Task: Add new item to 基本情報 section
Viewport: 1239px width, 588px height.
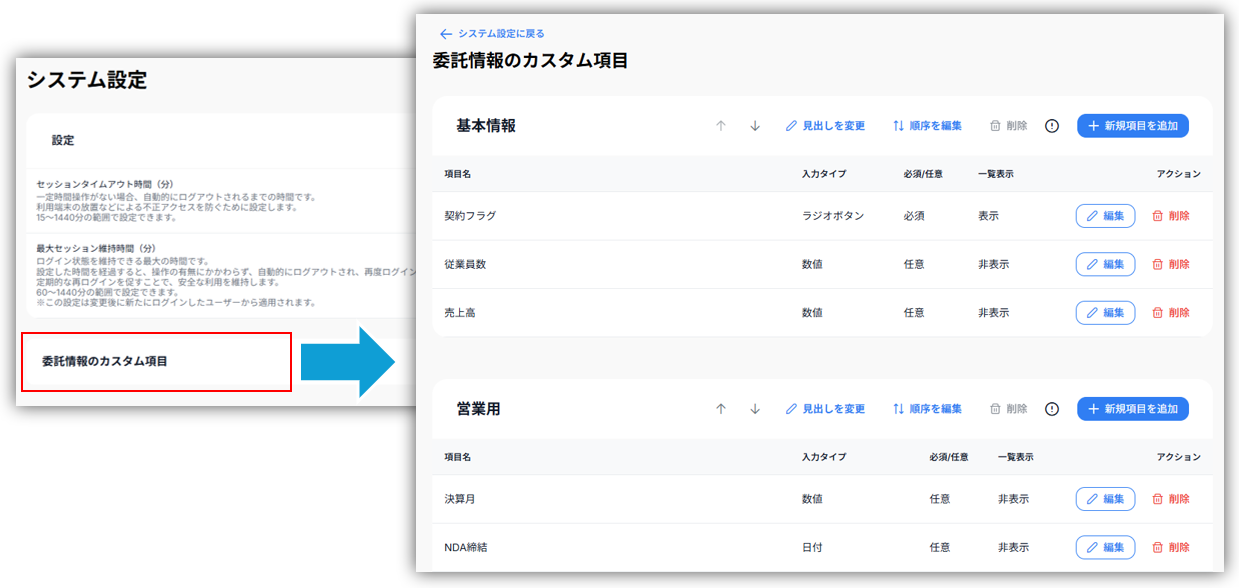Action: tap(1132, 126)
